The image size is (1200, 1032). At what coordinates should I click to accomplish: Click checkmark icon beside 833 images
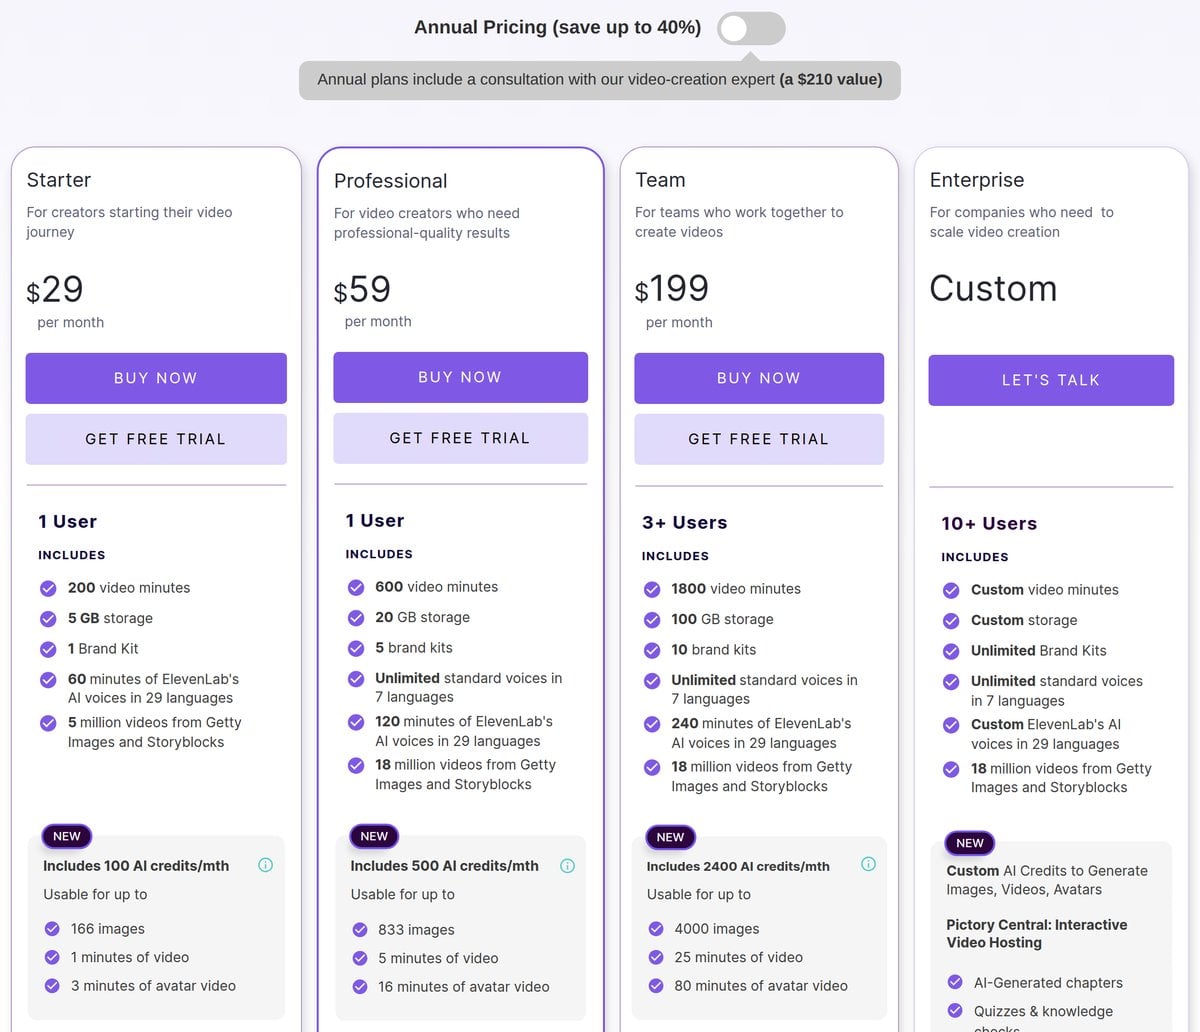pos(360,930)
